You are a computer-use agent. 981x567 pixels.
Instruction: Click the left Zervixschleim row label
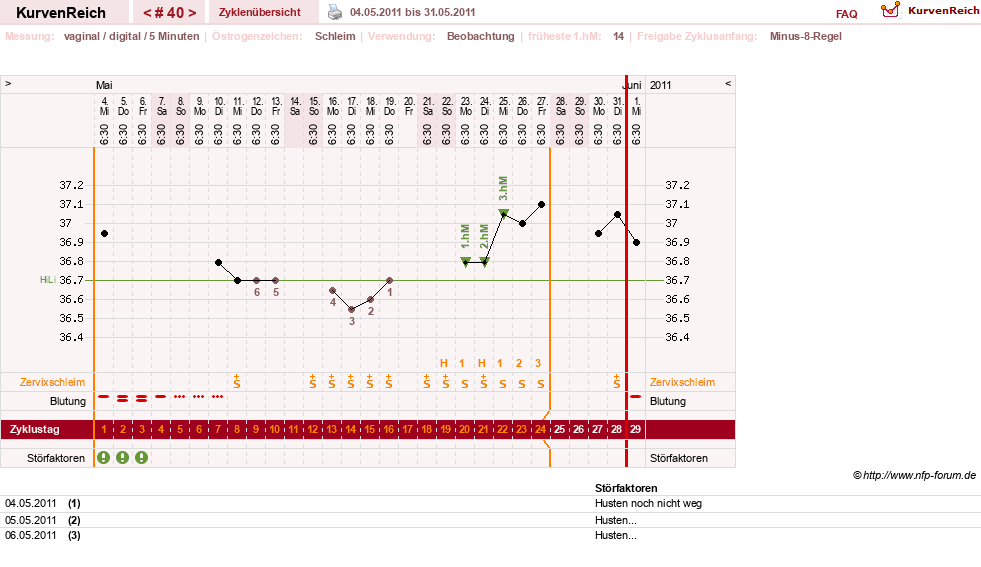(x=53, y=382)
